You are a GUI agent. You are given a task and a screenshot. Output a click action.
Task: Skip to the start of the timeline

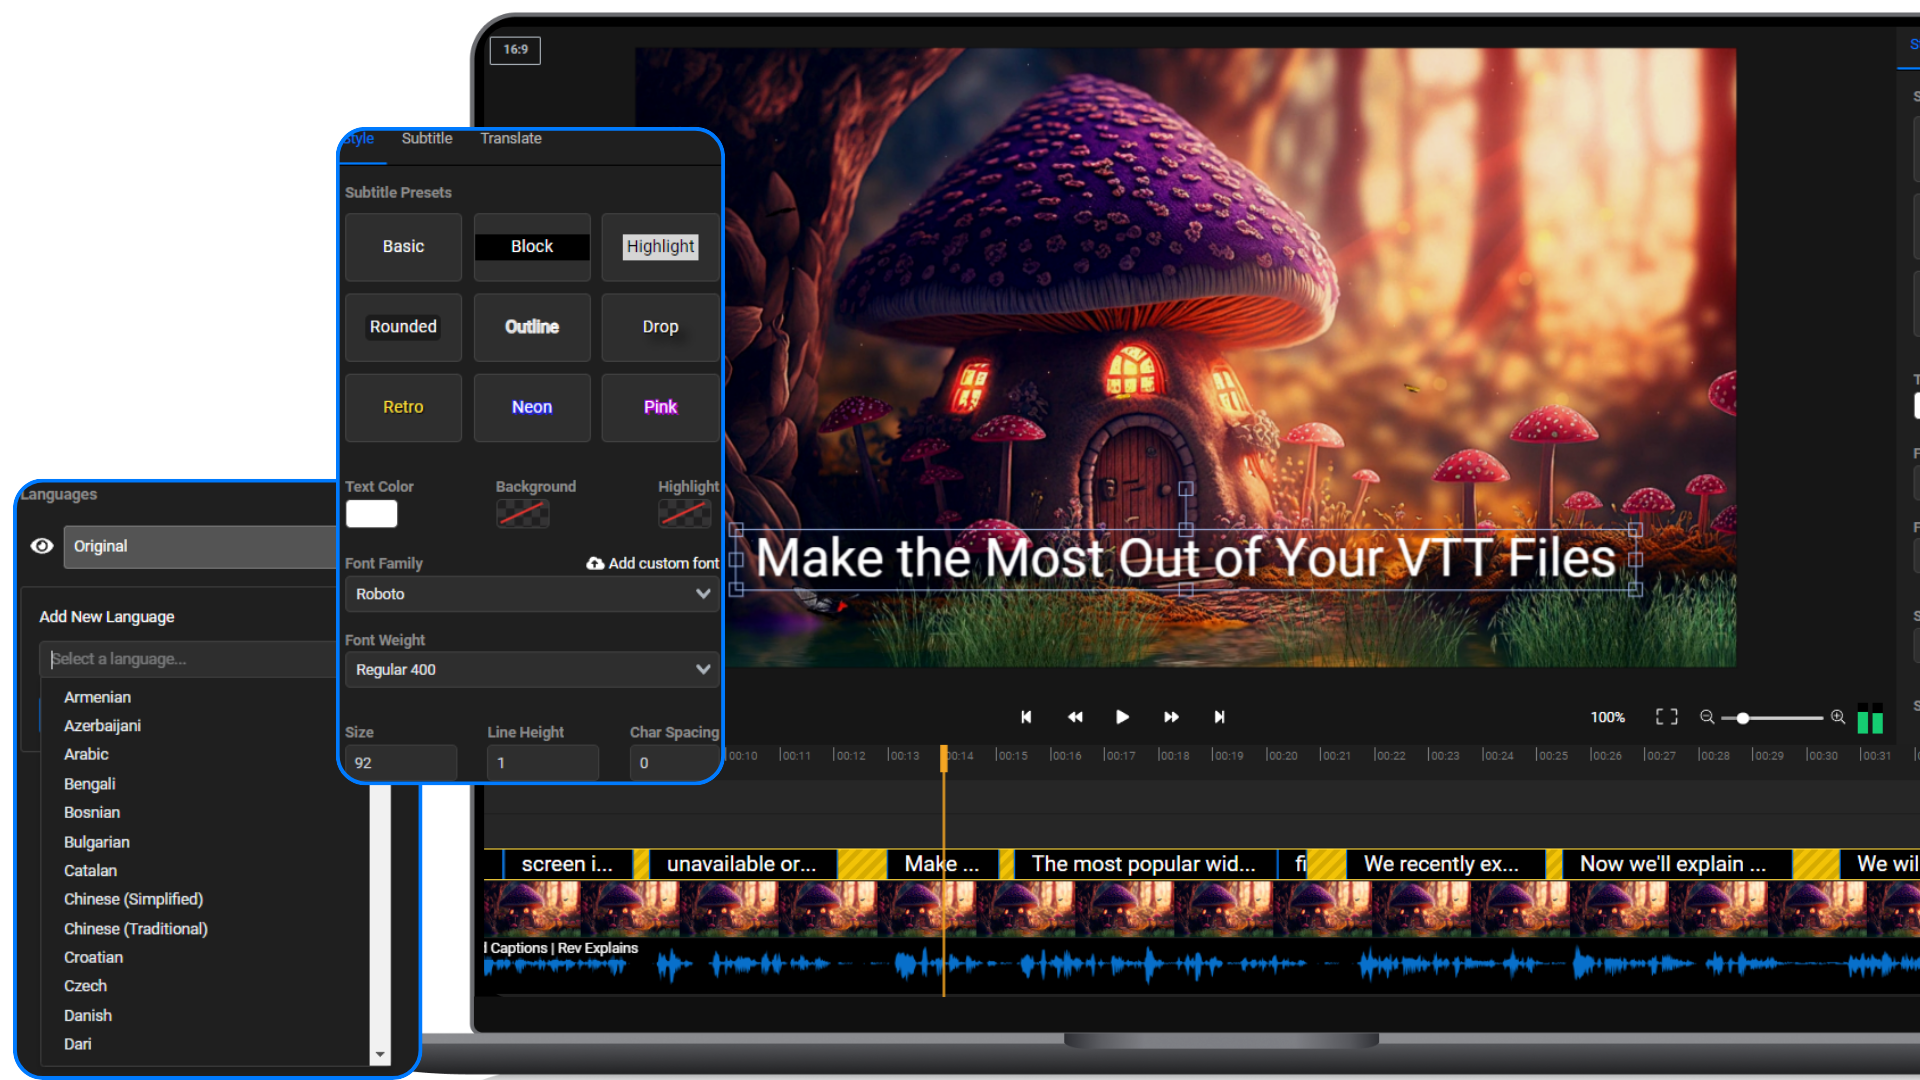(1026, 717)
